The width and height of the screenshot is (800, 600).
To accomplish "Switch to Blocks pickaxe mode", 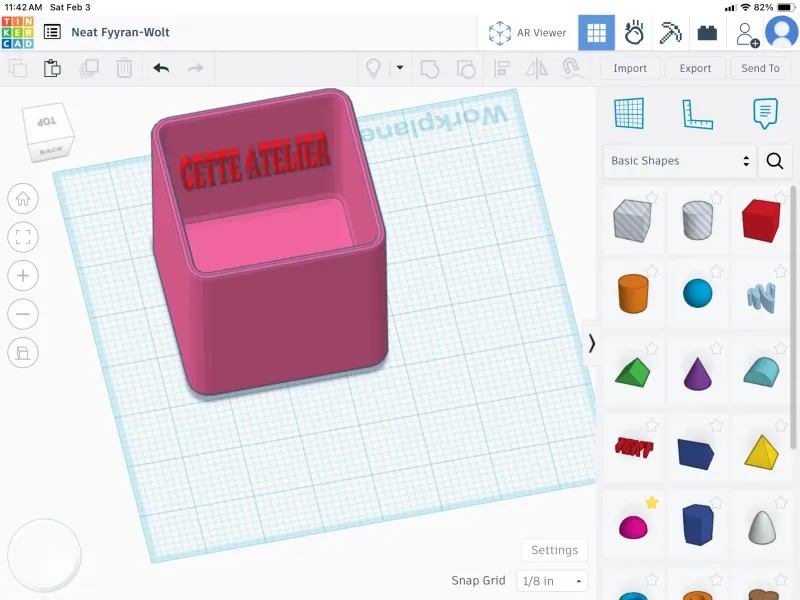I will [670, 33].
